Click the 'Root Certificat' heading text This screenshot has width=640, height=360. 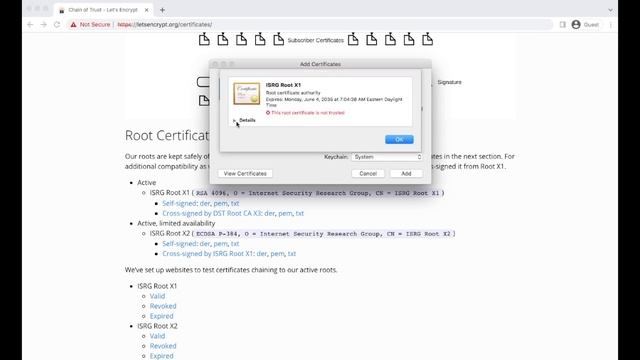tap(167, 136)
